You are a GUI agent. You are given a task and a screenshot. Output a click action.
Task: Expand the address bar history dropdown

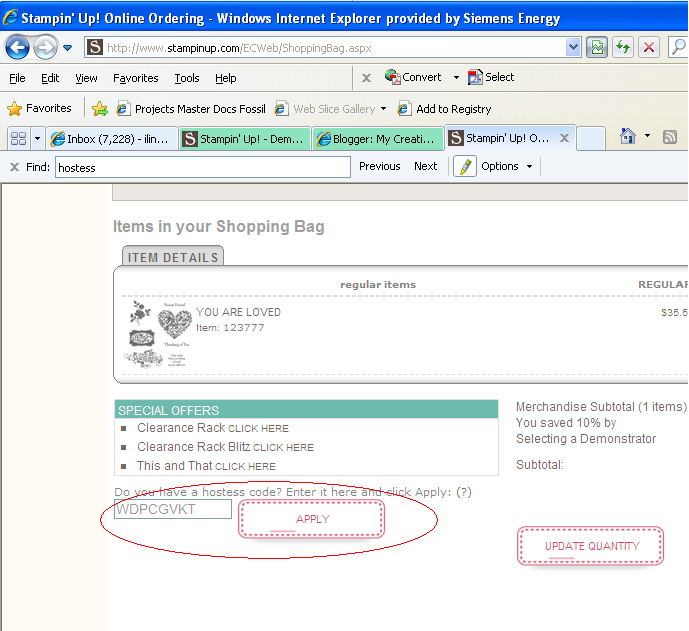[x=573, y=47]
